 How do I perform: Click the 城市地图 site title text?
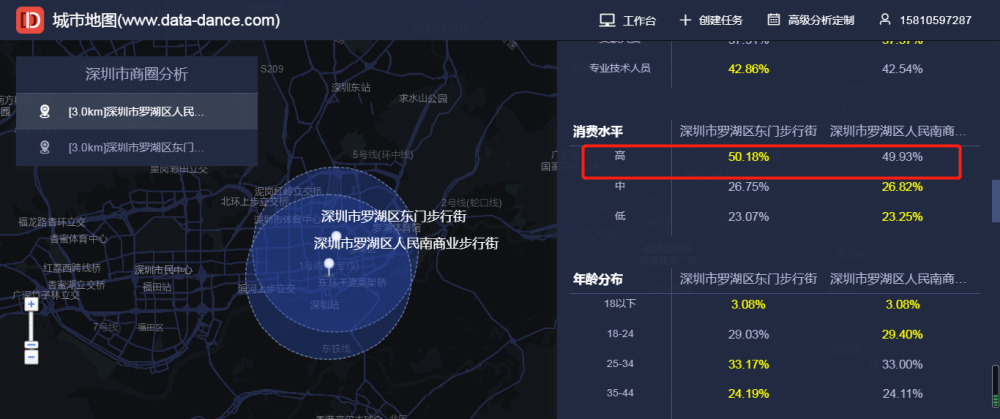click(x=166, y=20)
